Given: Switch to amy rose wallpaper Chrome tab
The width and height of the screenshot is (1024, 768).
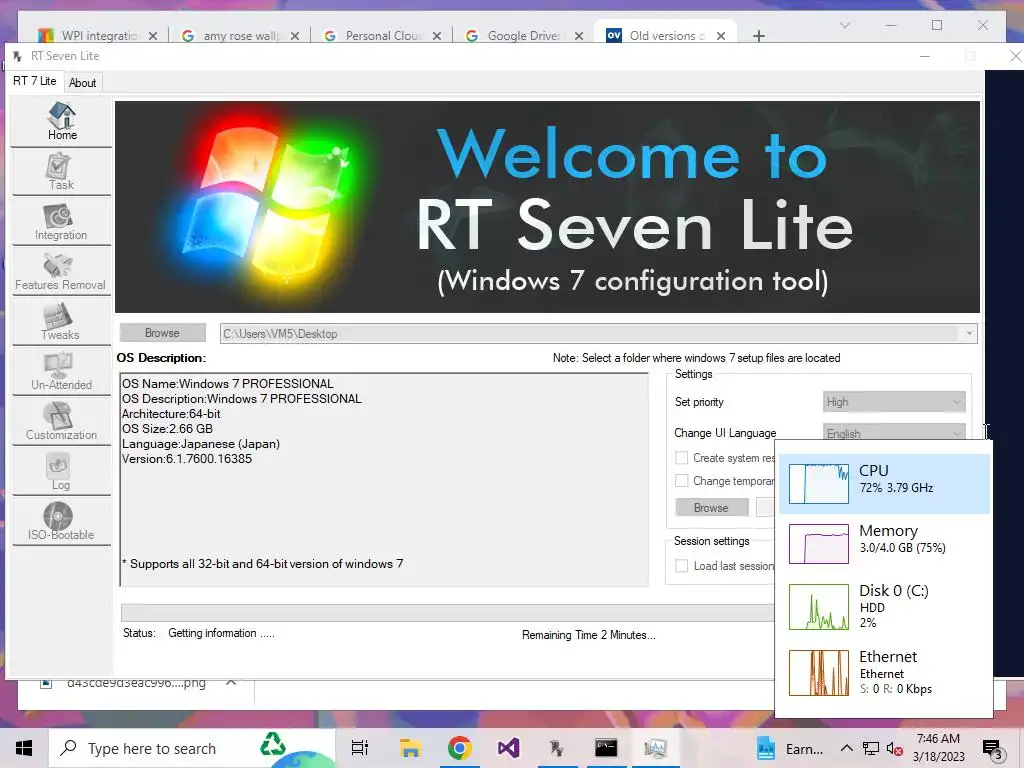Looking at the screenshot, I should point(240,35).
